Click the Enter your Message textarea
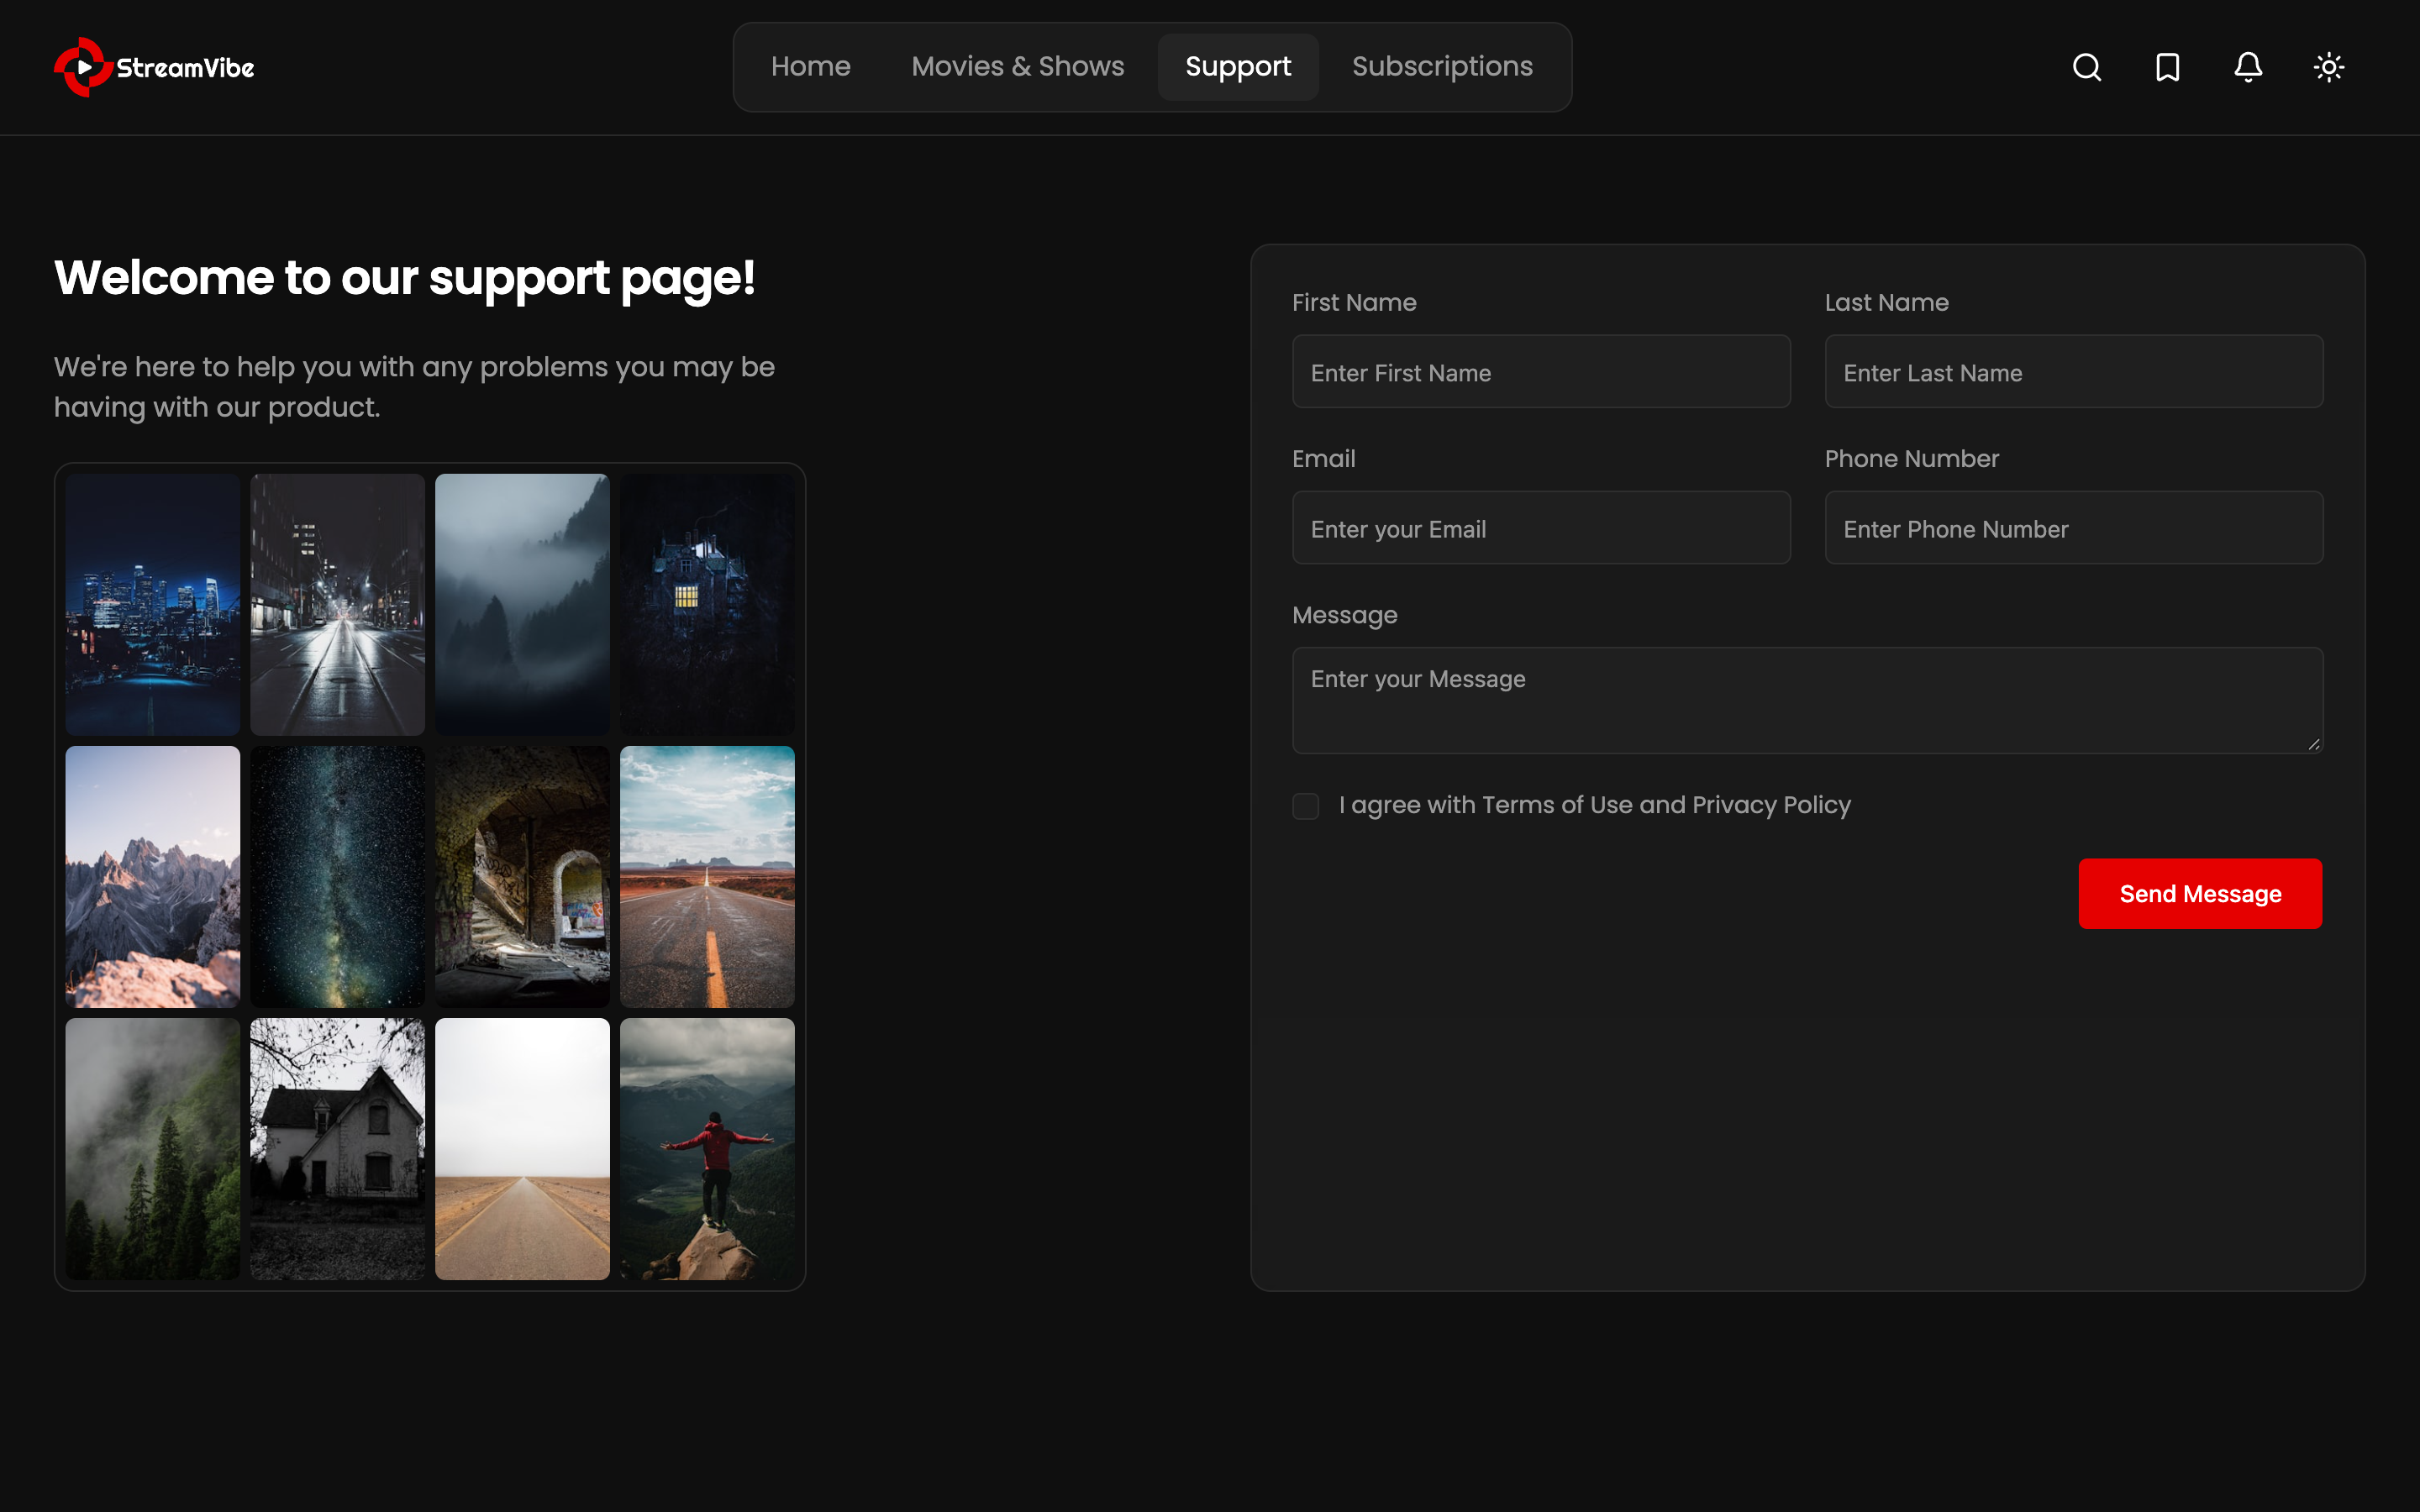This screenshot has width=2420, height=1512. pos(1807,700)
